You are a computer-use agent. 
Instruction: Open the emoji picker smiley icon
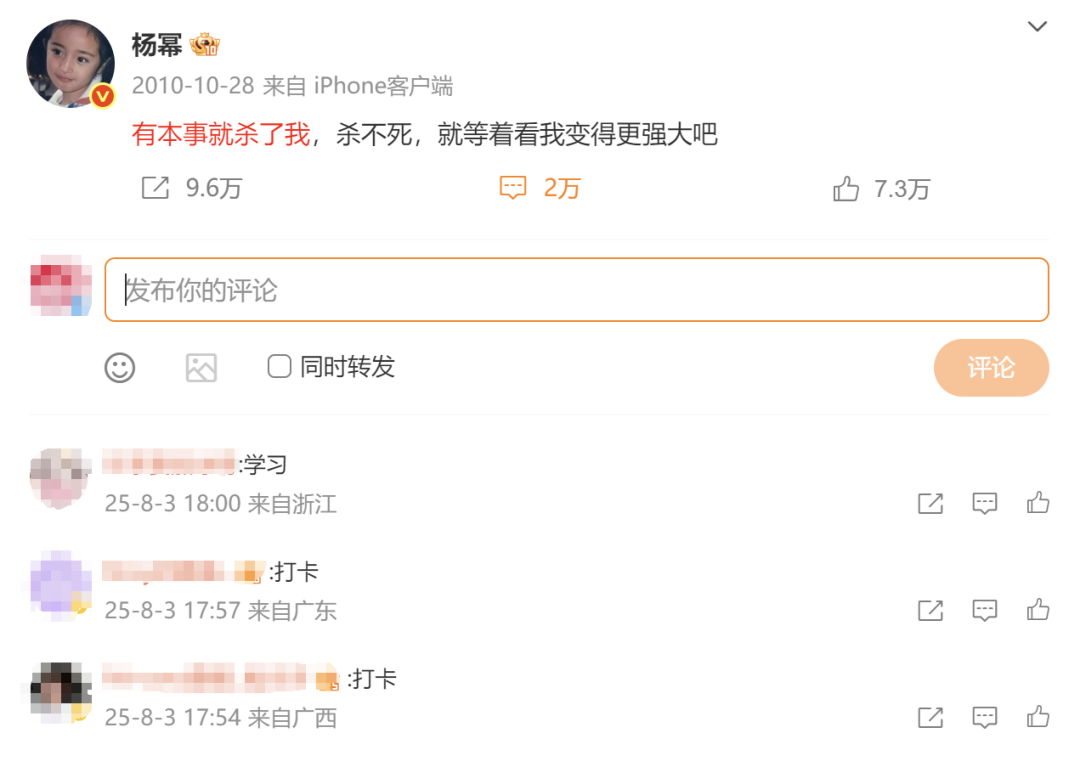(120, 368)
